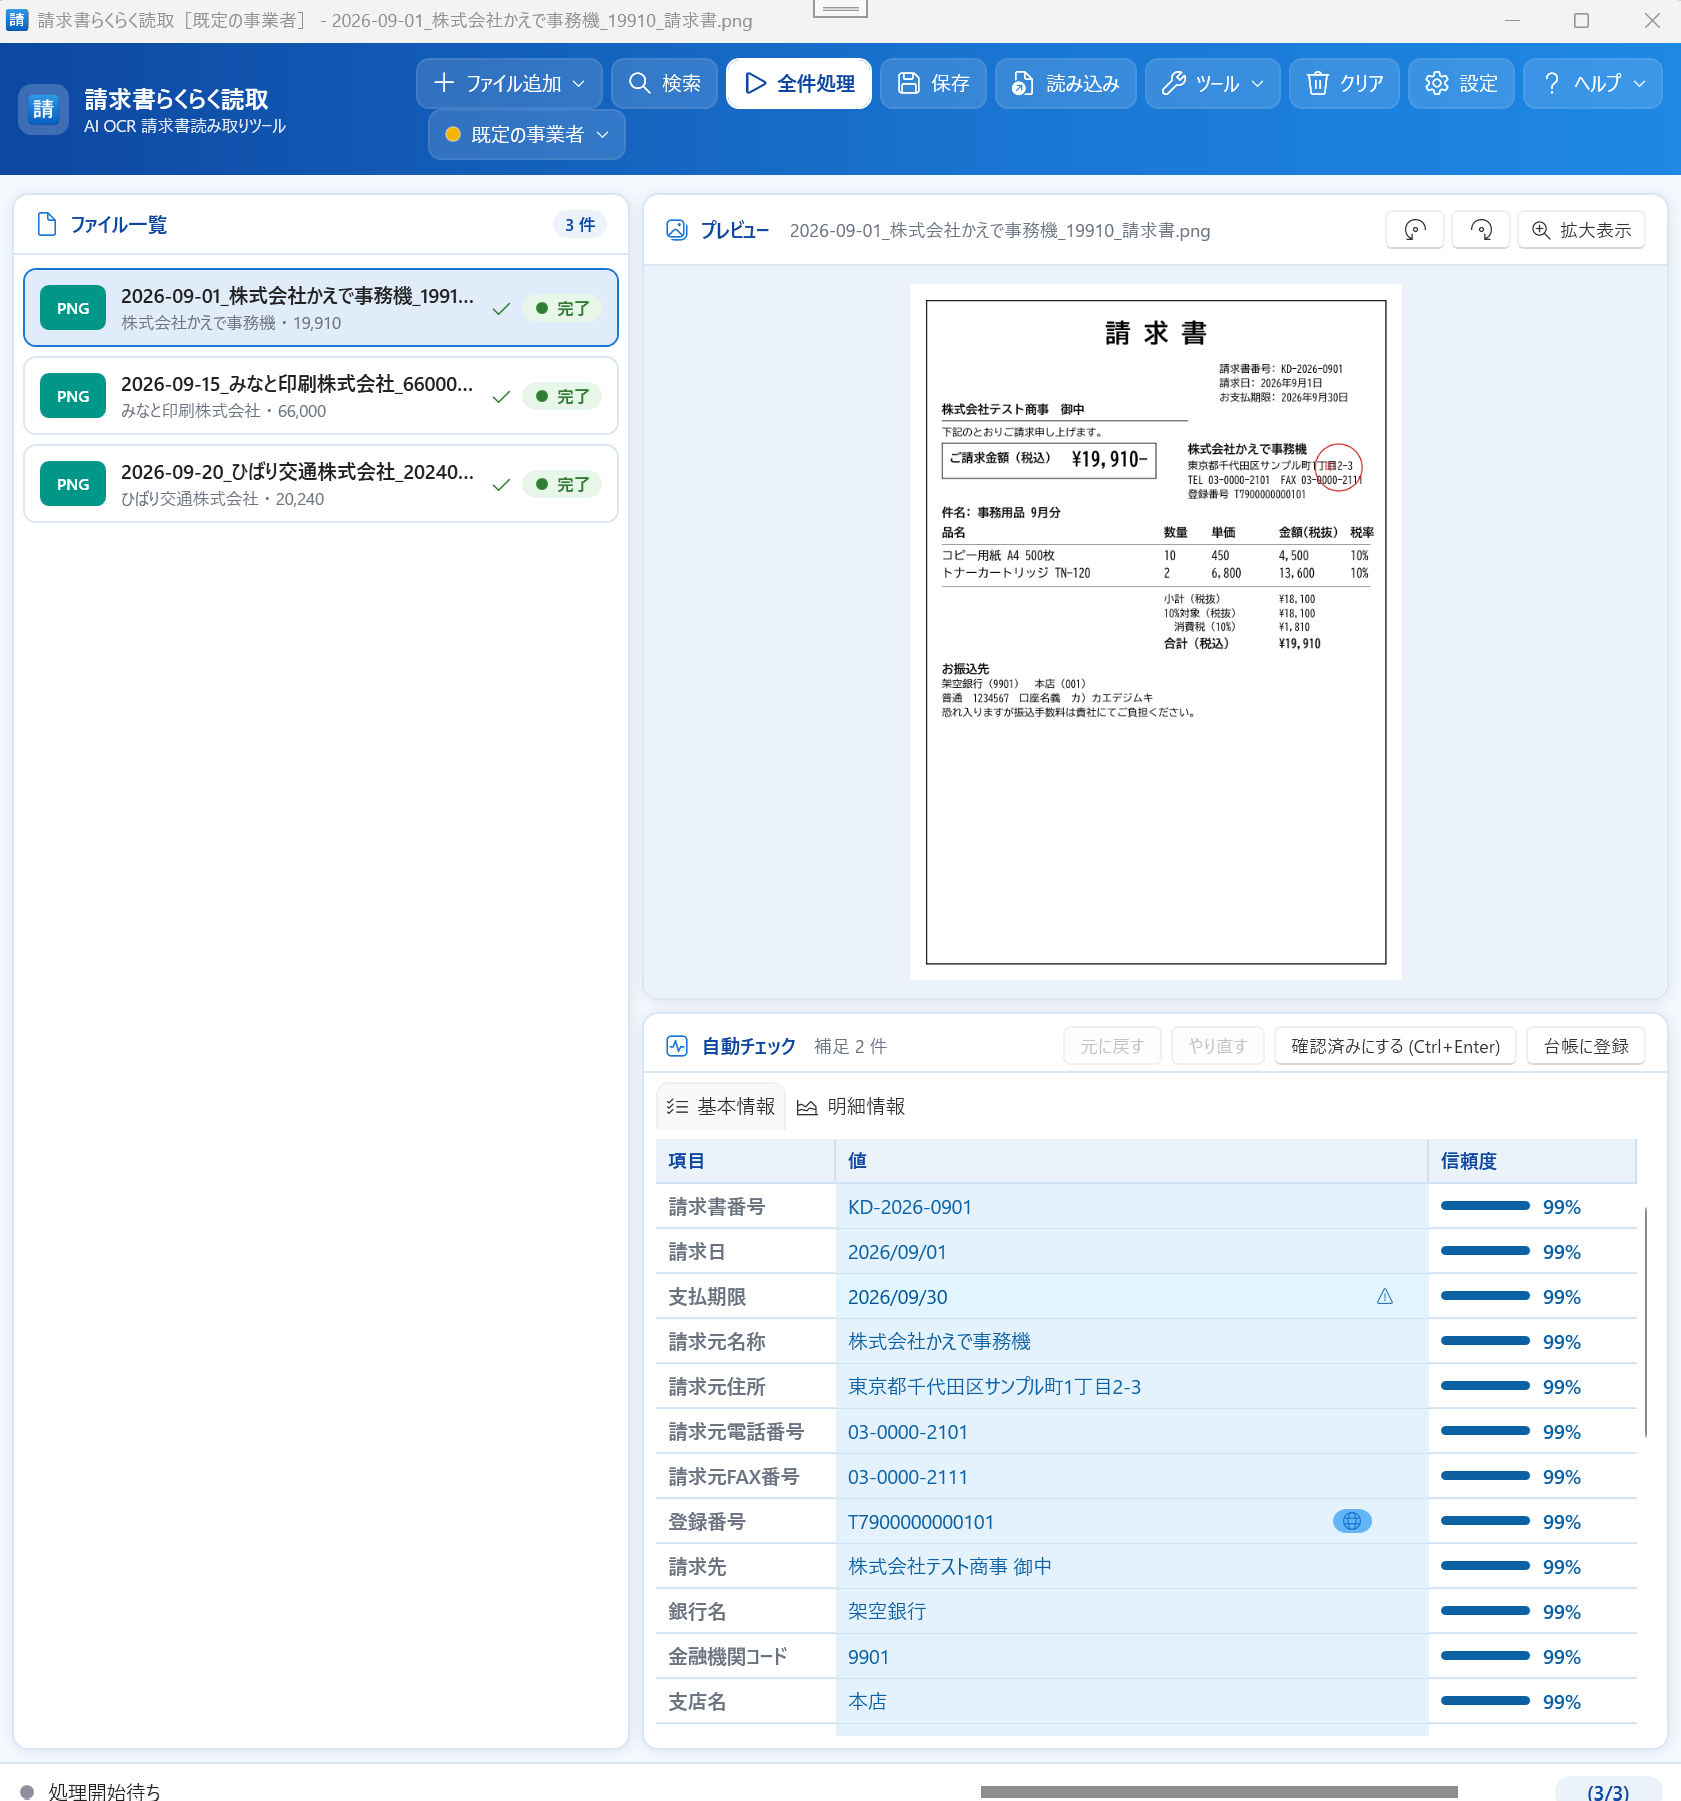The height and width of the screenshot is (1801, 1681).
Task: Click the 保存 save button
Action: tap(934, 83)
